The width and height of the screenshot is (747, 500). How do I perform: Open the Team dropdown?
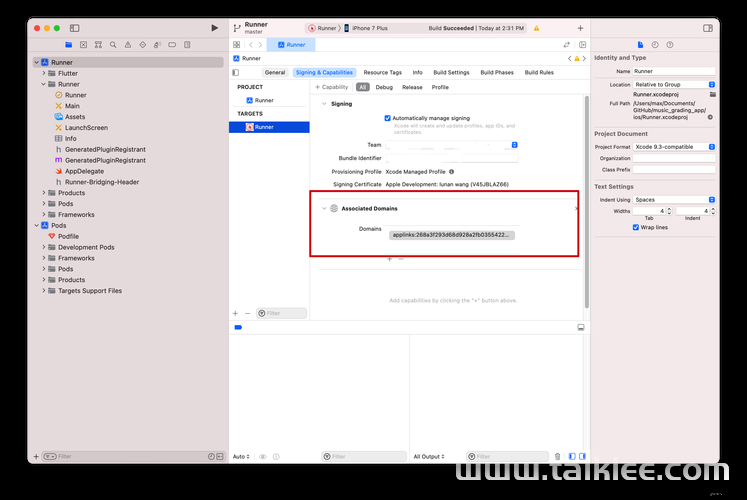click(452, 145)
